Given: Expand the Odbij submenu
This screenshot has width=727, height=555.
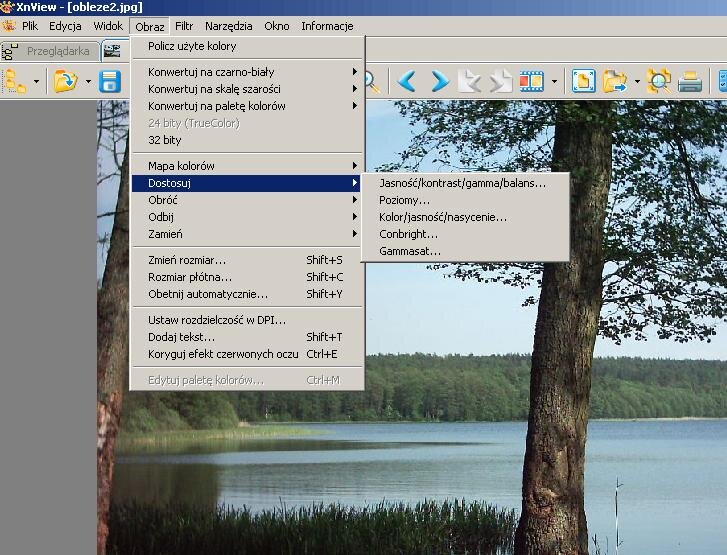Looking at the screenshot, I should point(248,217).
